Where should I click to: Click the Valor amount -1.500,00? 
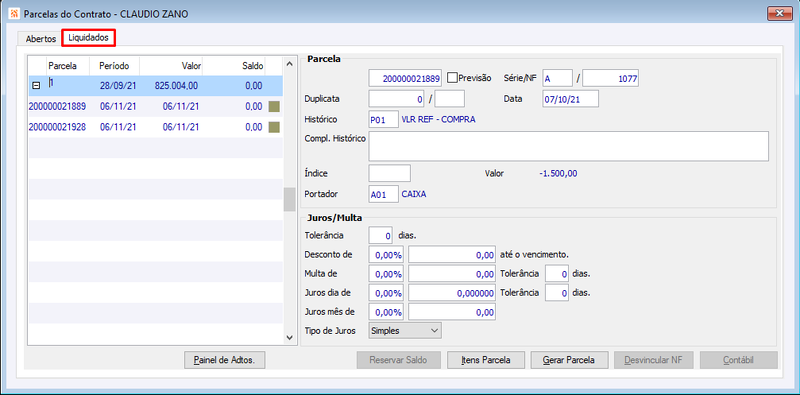coord(558,174)
